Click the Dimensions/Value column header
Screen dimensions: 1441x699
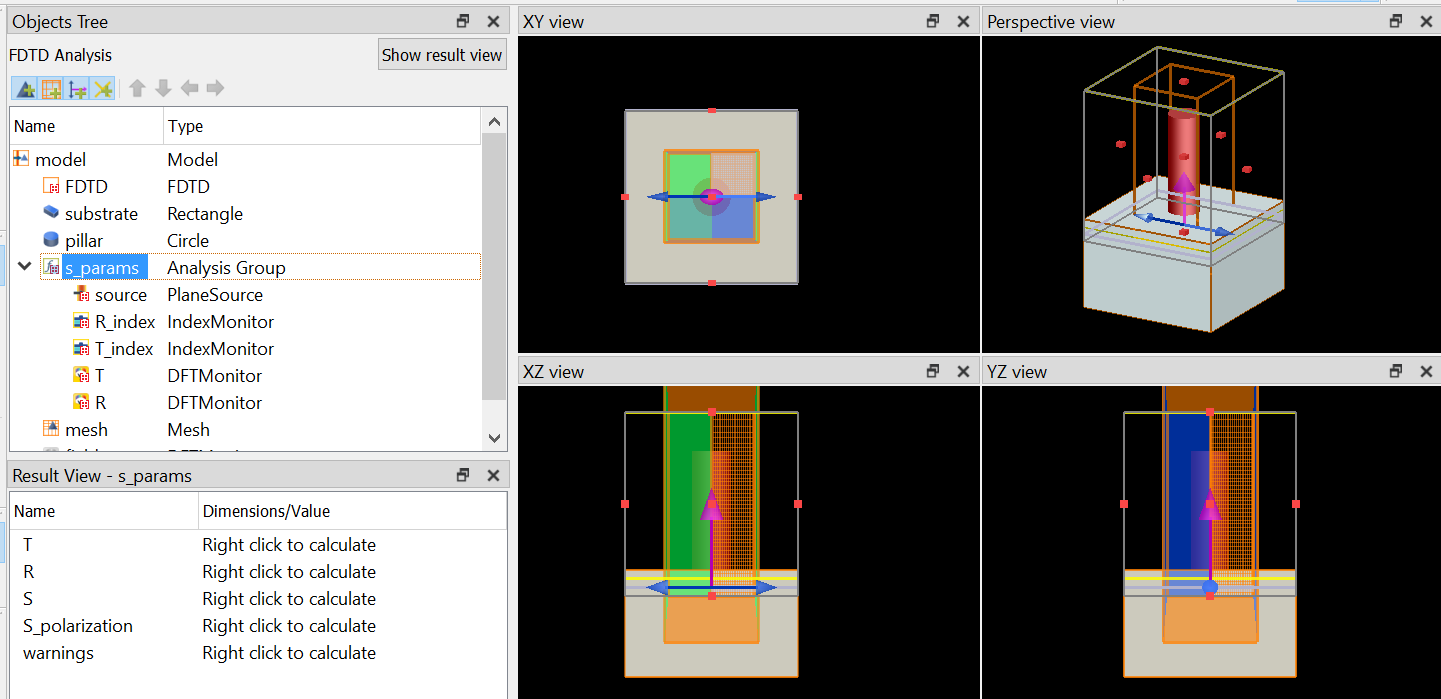point(352,511)
